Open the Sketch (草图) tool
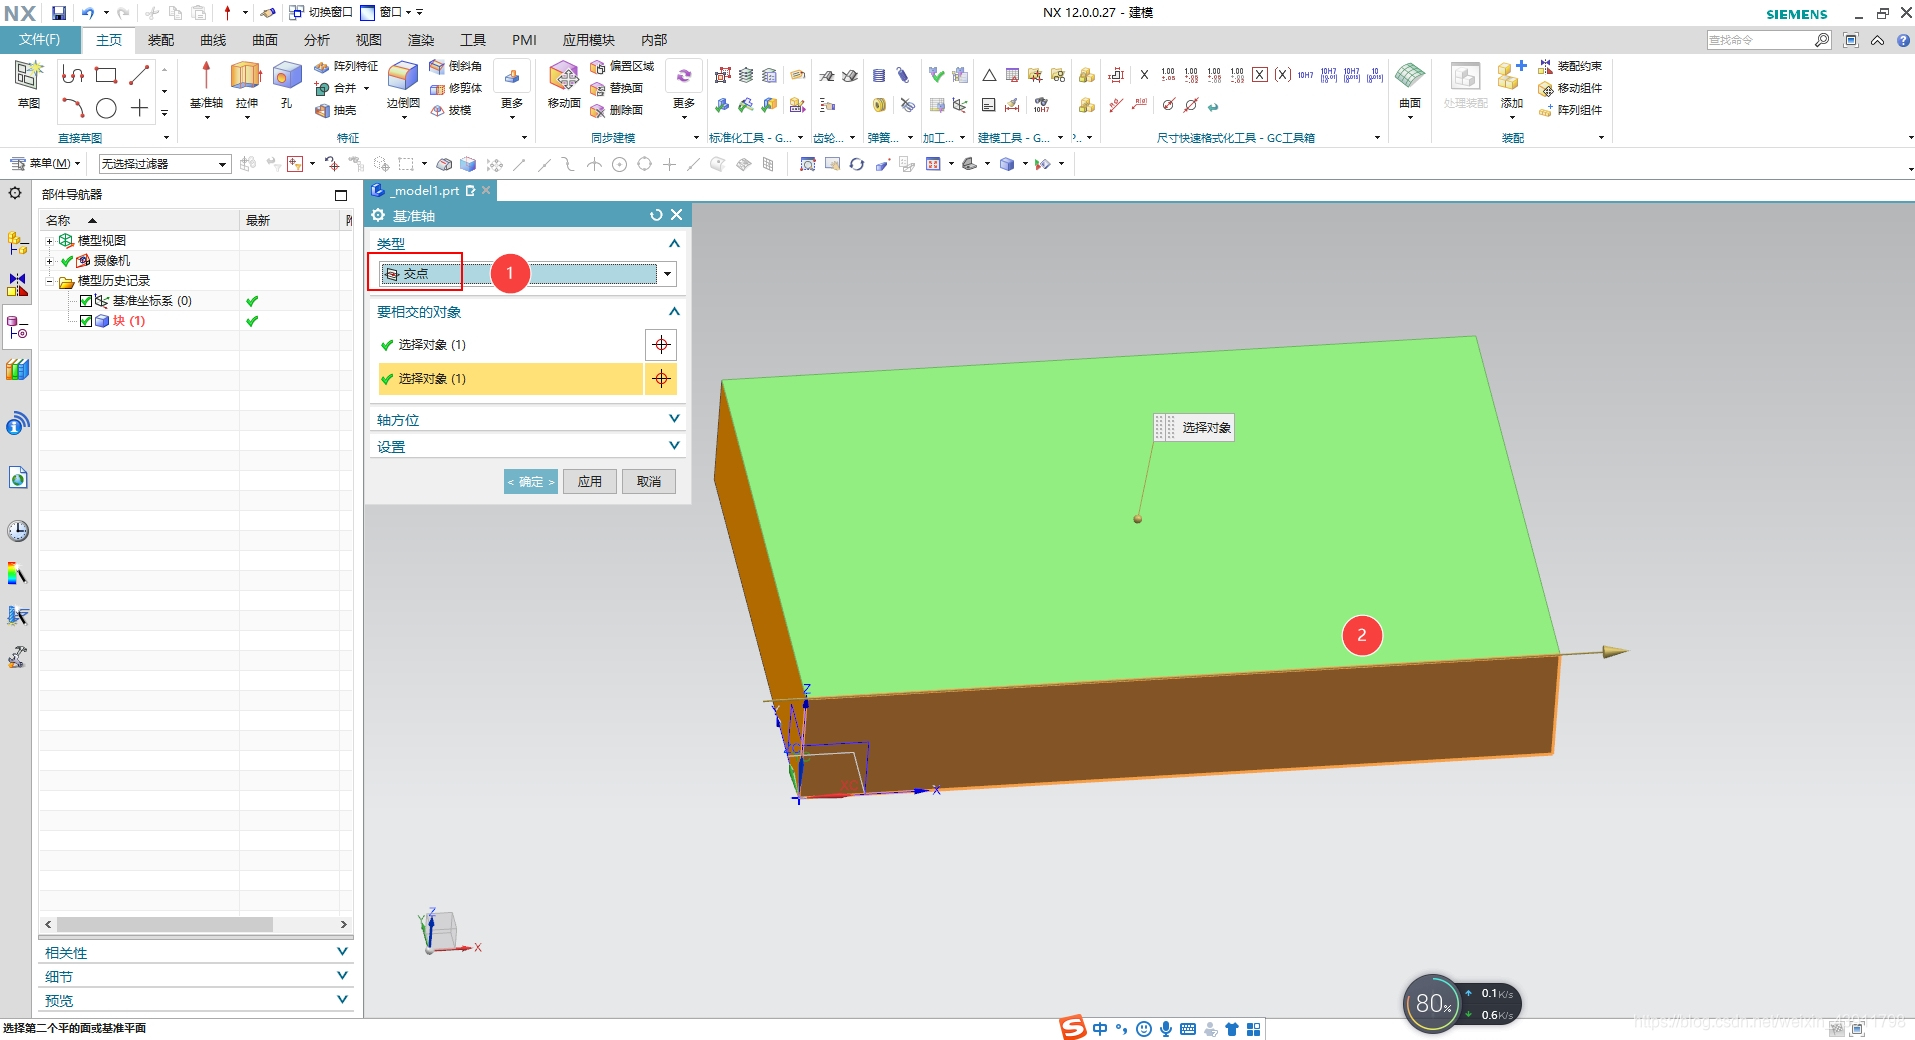 pyautogui.click(x=29, y=84)
